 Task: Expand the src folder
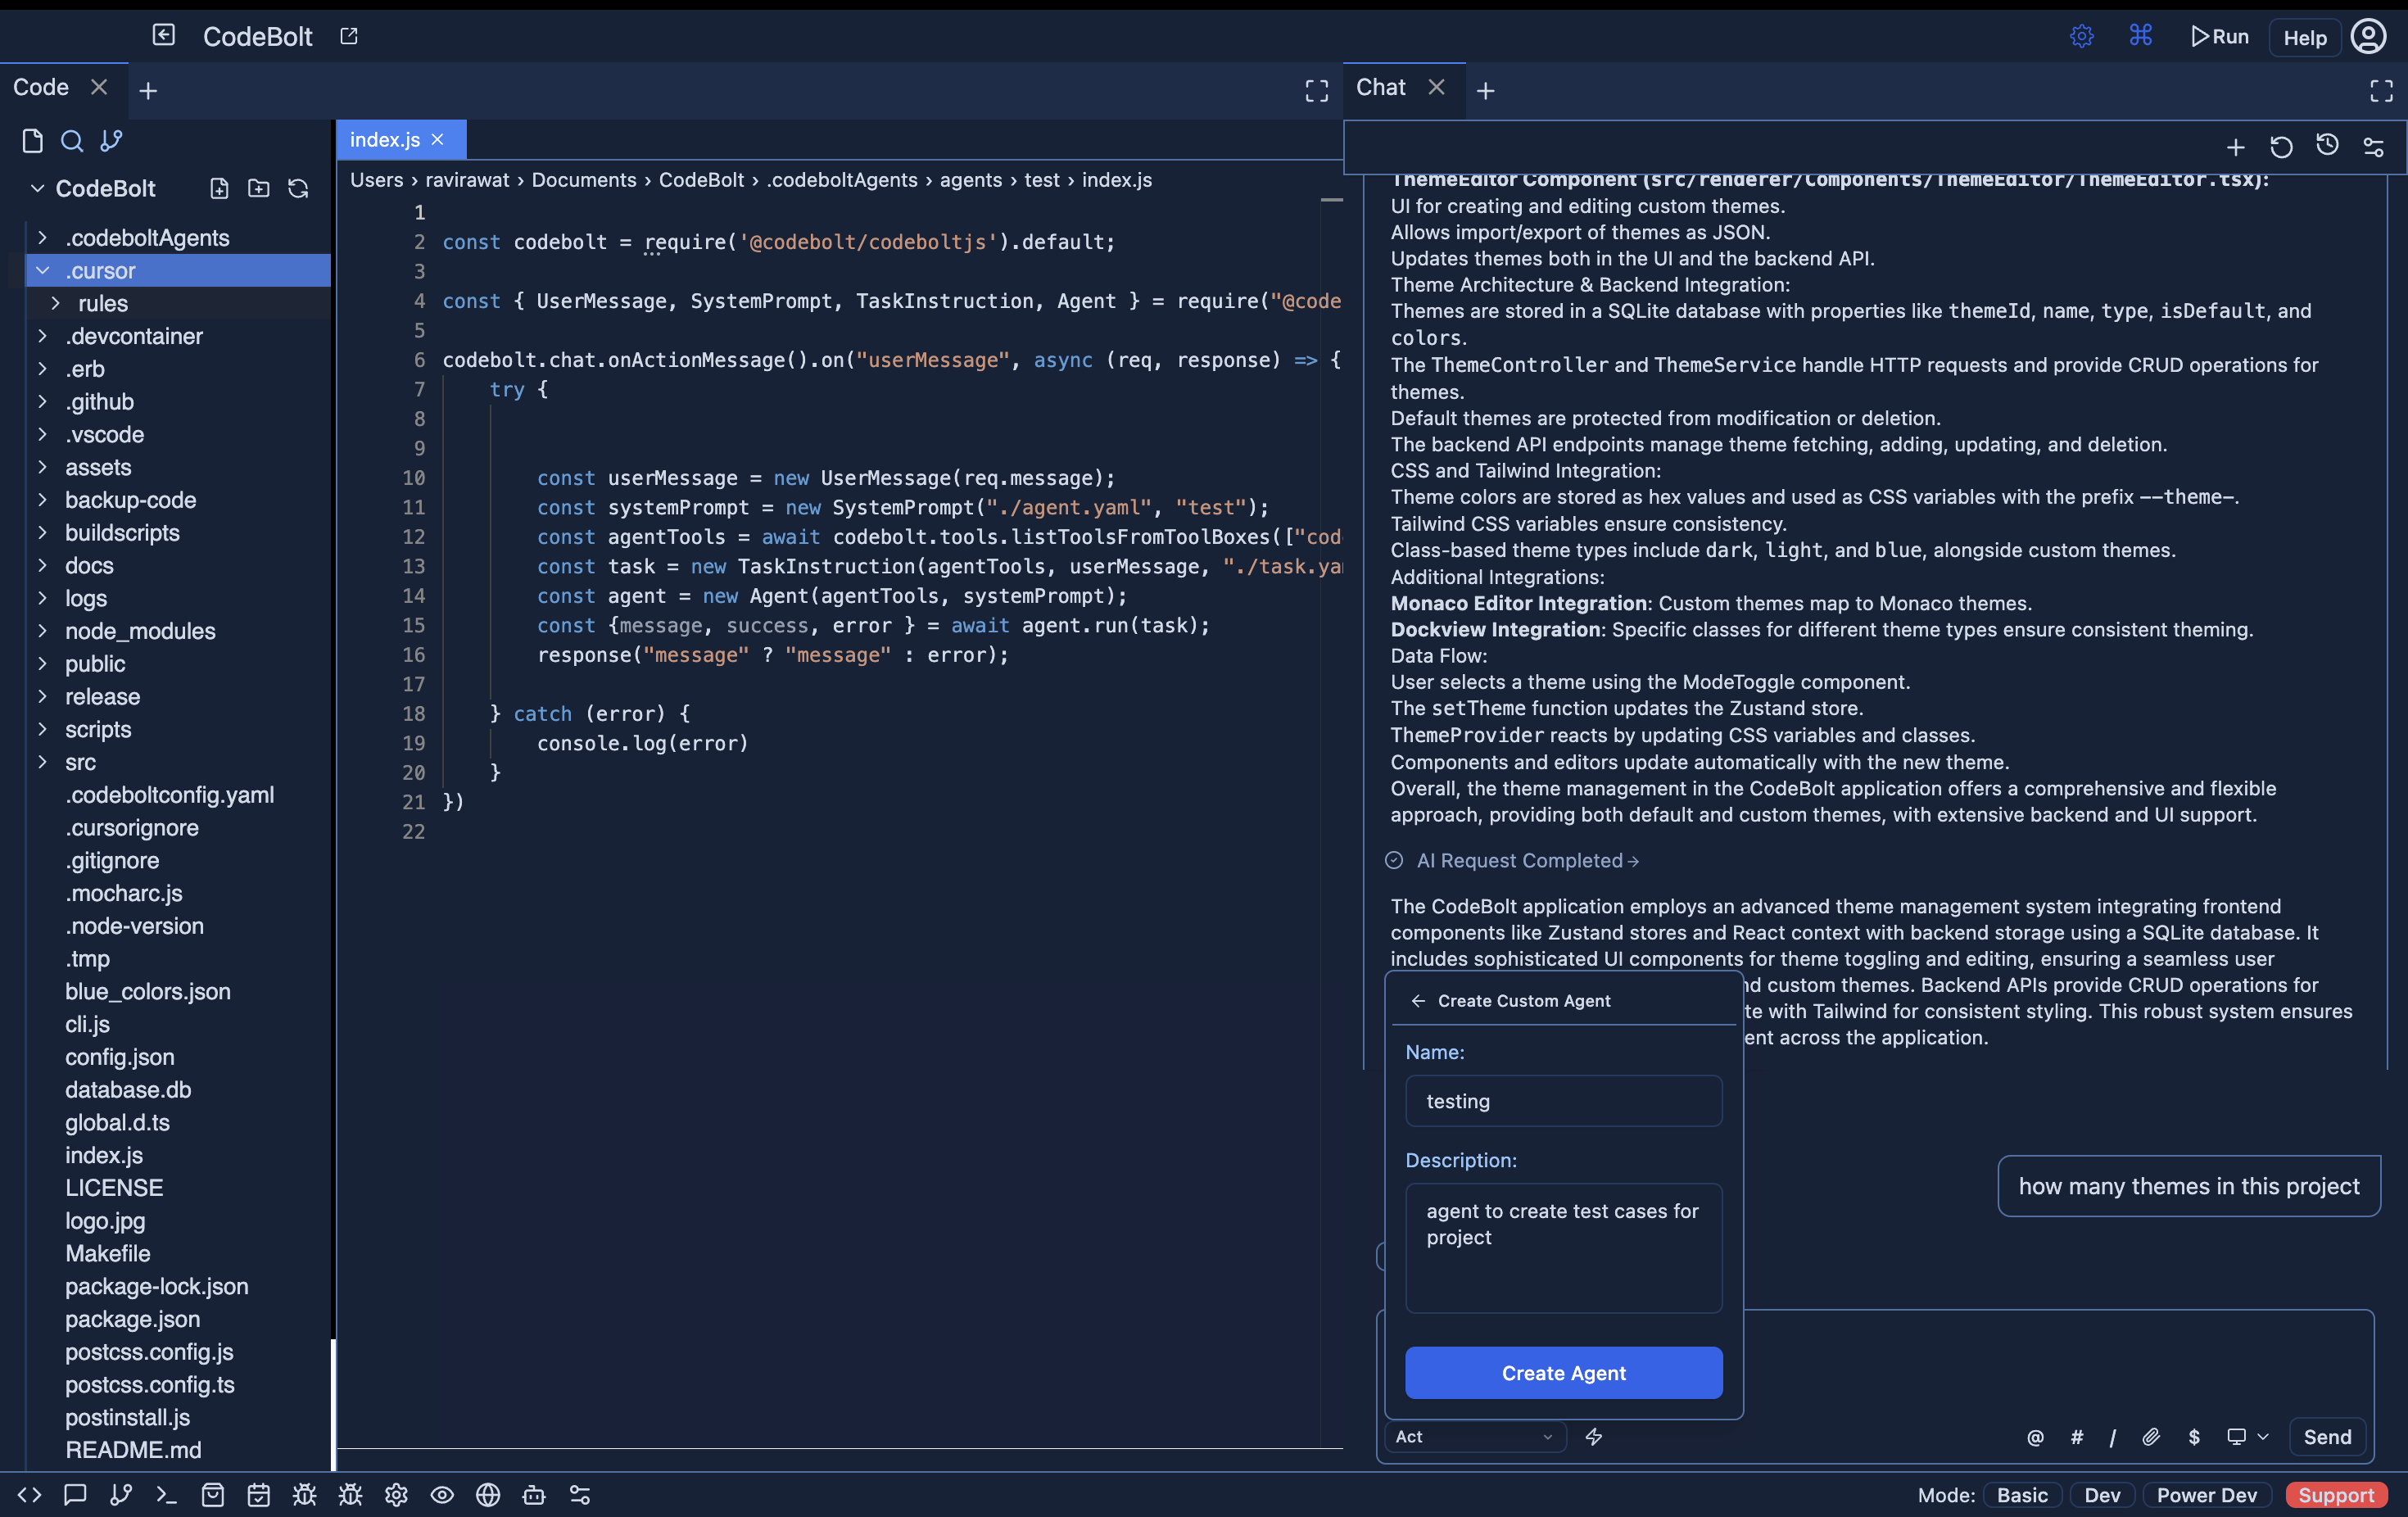pos(42,762)
